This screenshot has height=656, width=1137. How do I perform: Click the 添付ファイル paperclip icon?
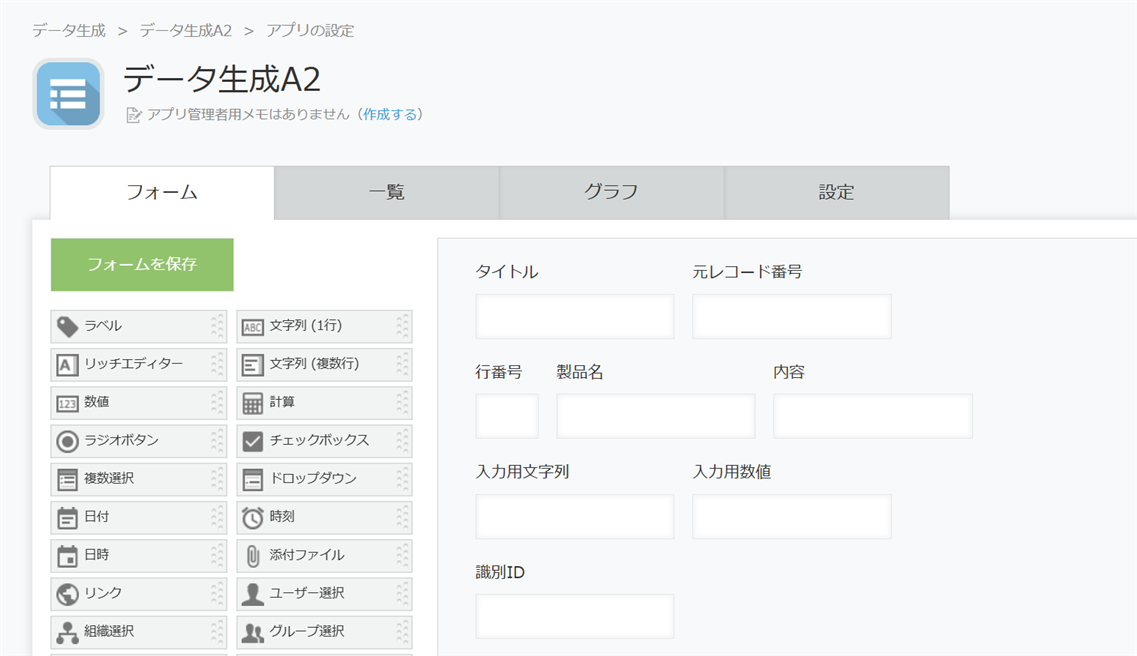point(252,556)
